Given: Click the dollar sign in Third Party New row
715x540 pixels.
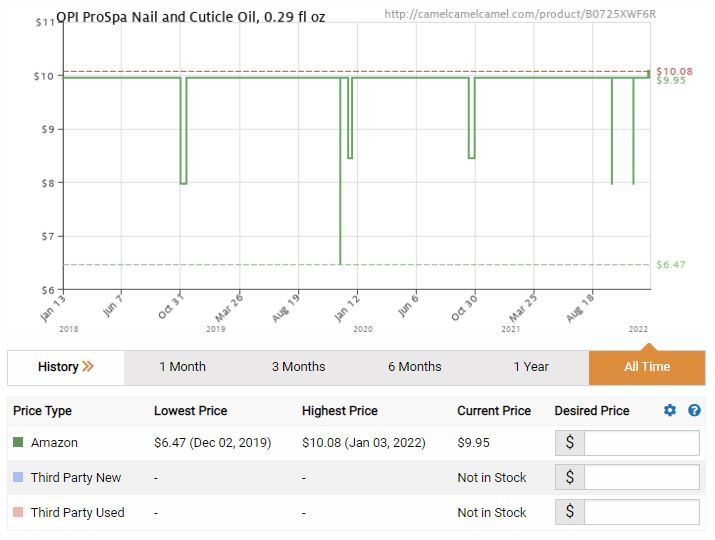Looking at the screenshot, I should (x=570, y=477).
